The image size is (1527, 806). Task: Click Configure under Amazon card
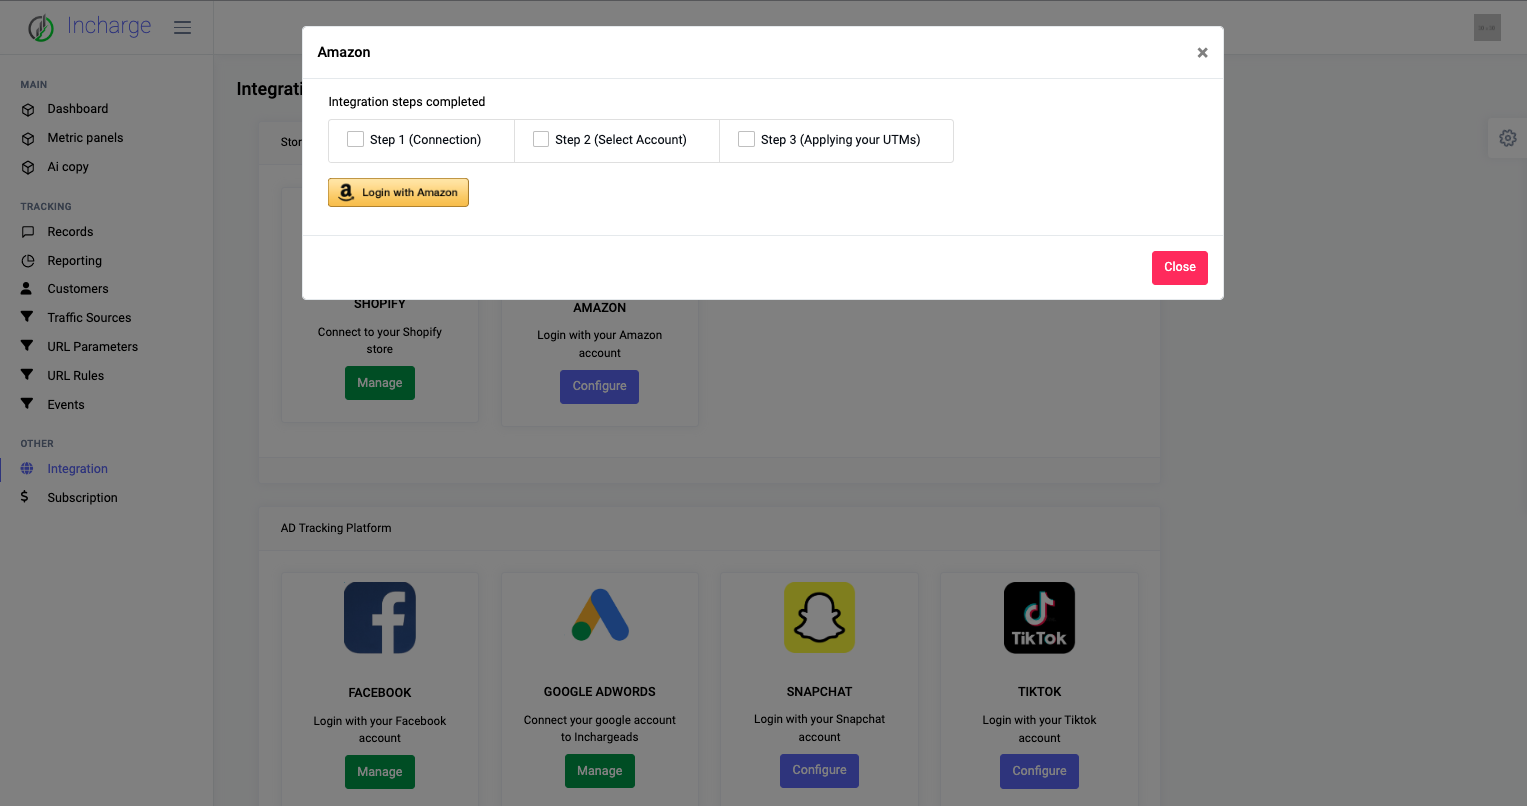coord(600,386)
